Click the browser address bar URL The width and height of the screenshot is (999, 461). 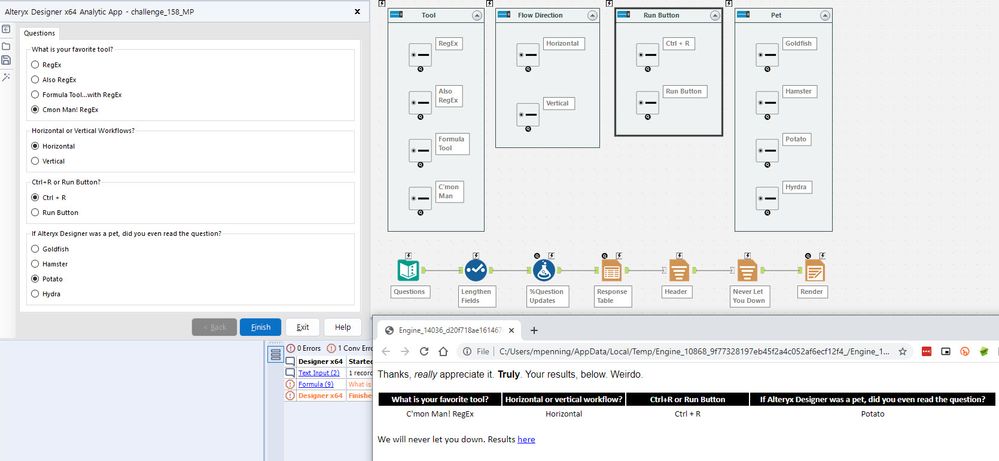[694, 351]
